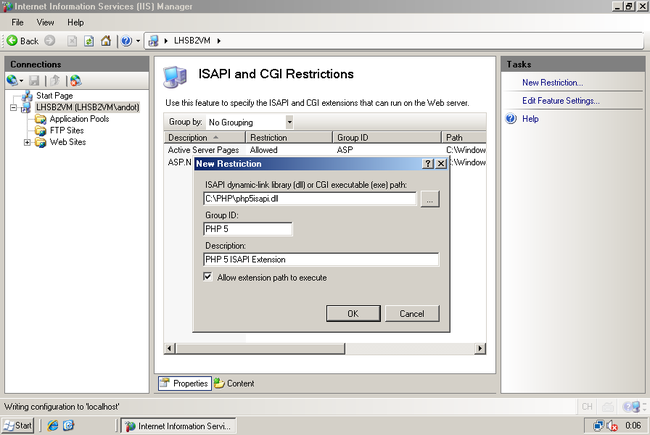Select Start Page in connections tree
Viewport: 650px width, 435px height.
[x=54, y=96]
